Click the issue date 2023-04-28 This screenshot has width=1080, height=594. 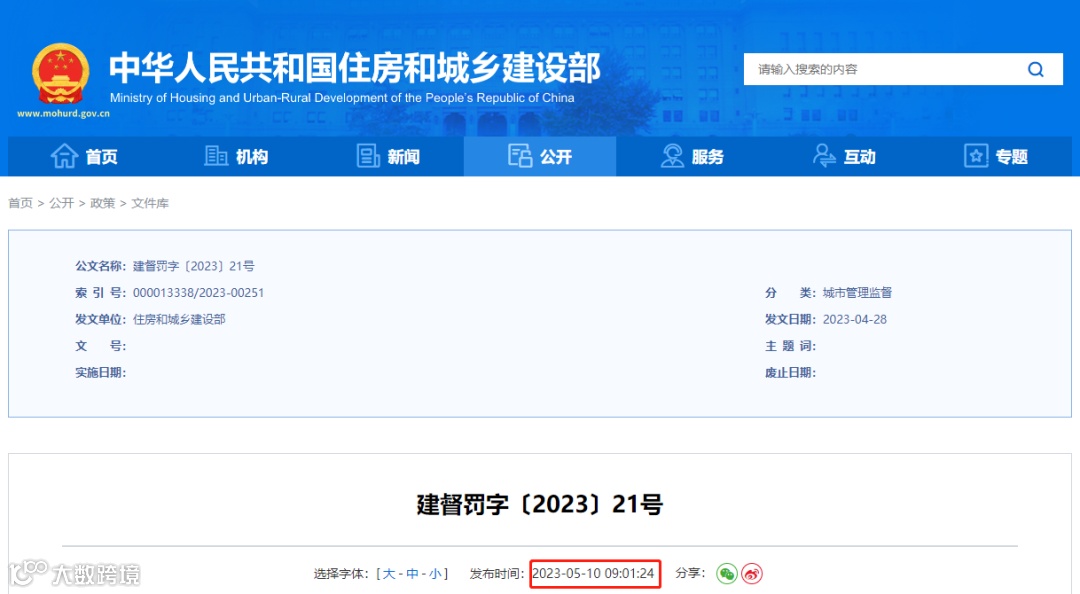click(x=855, y=319)
